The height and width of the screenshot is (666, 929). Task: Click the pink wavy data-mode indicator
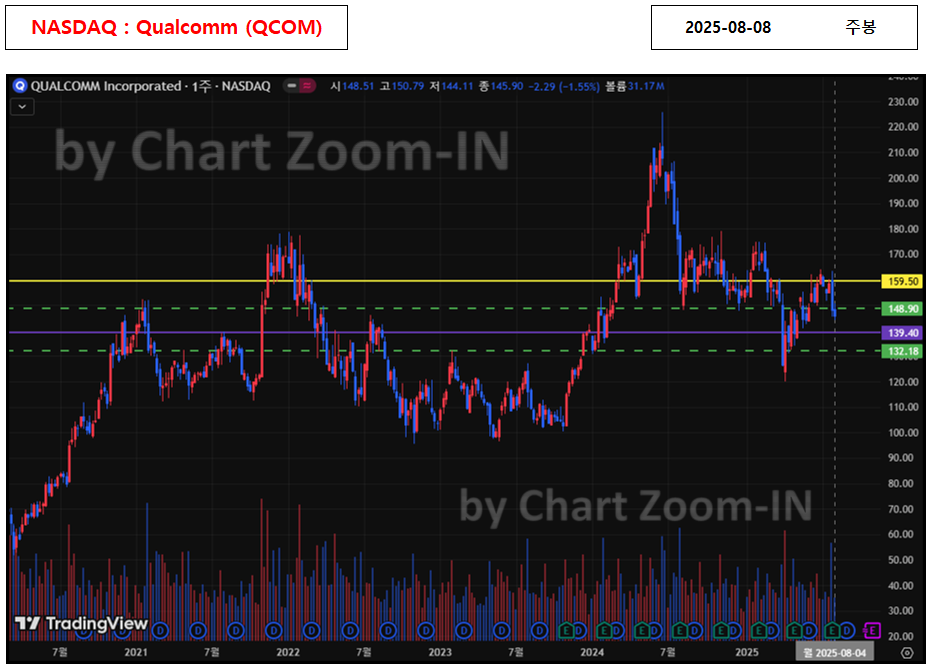(x=307, y=86)
